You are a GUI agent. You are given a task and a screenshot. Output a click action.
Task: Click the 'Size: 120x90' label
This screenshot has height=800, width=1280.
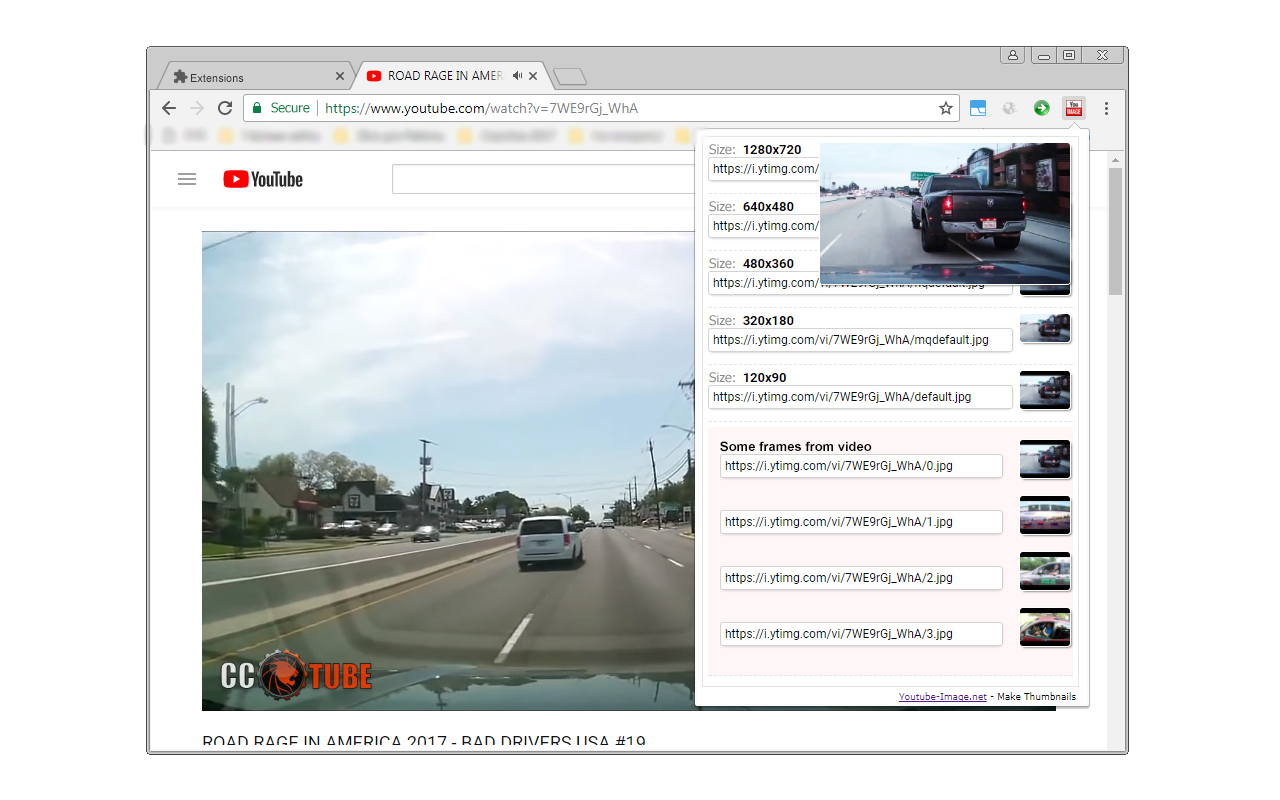click(748, 377)
